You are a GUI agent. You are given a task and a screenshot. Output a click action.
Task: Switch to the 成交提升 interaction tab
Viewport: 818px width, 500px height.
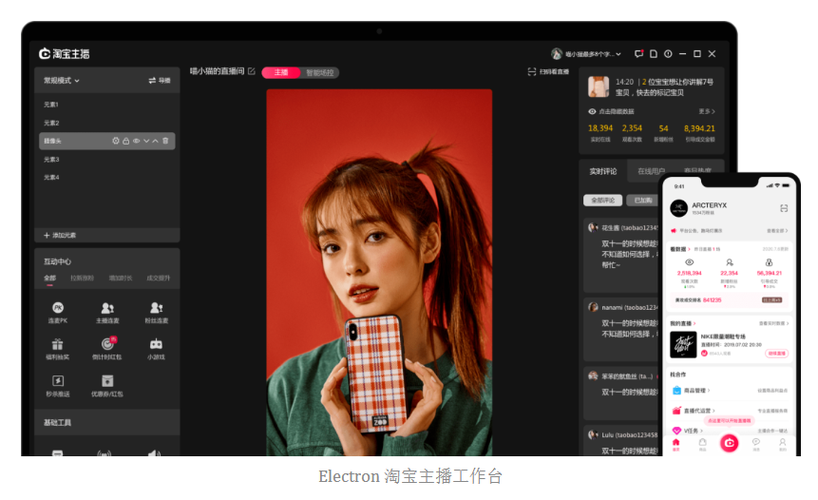click(159, 278)
